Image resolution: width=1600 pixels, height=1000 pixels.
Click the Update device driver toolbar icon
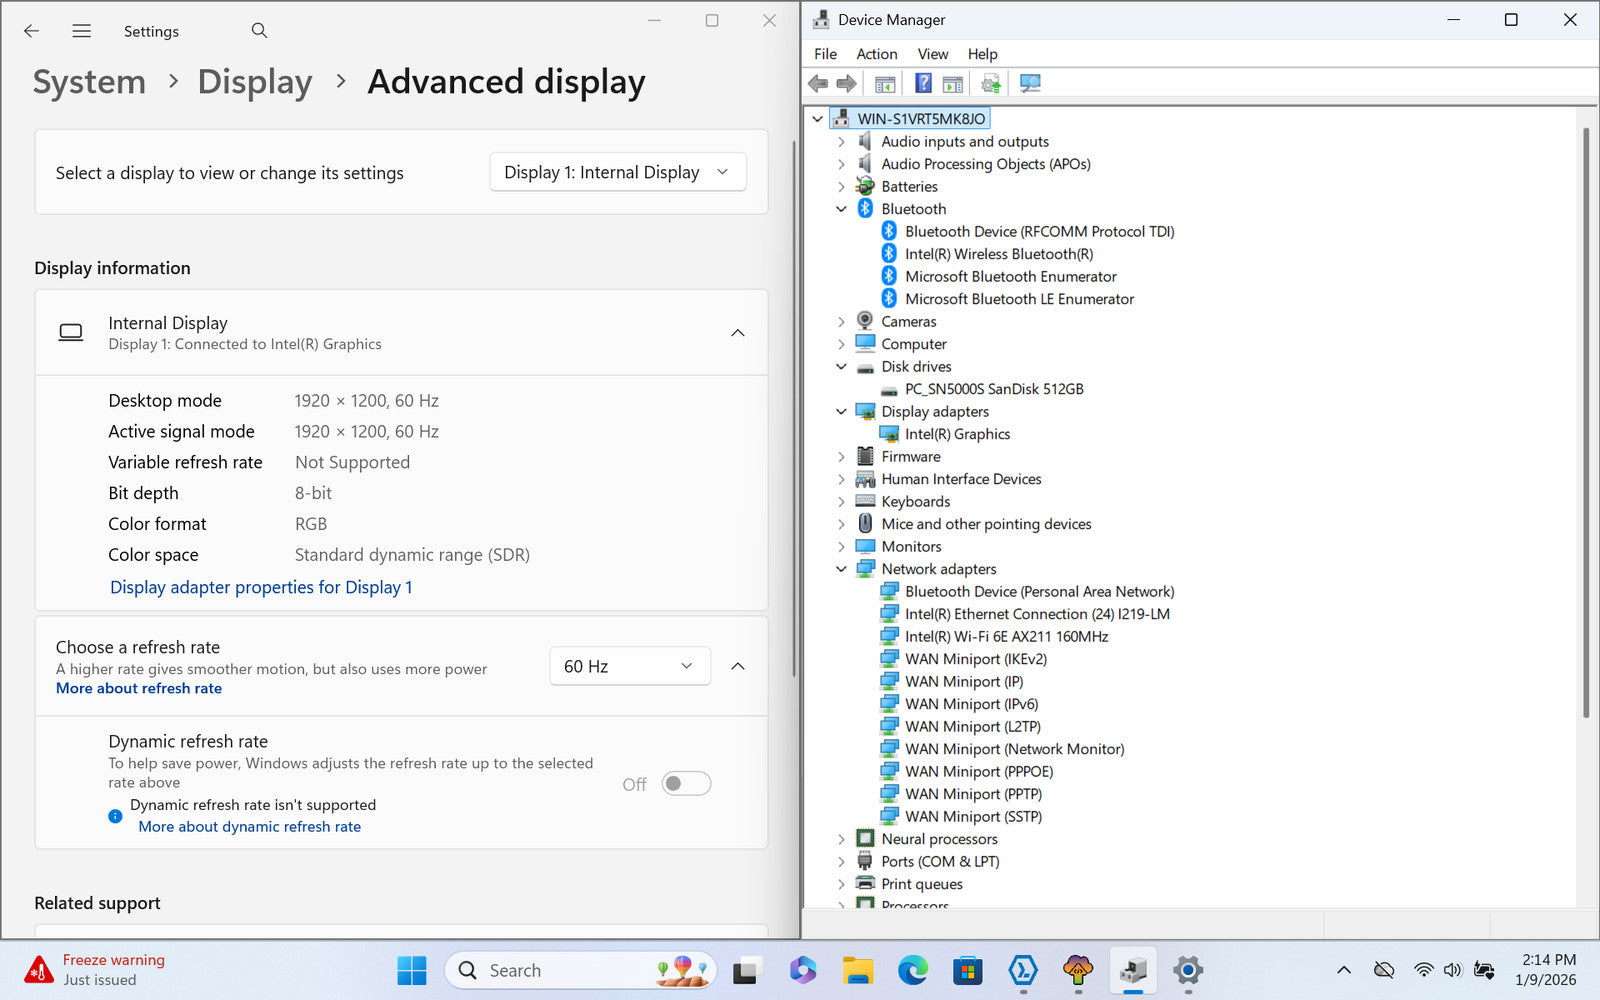990,83
